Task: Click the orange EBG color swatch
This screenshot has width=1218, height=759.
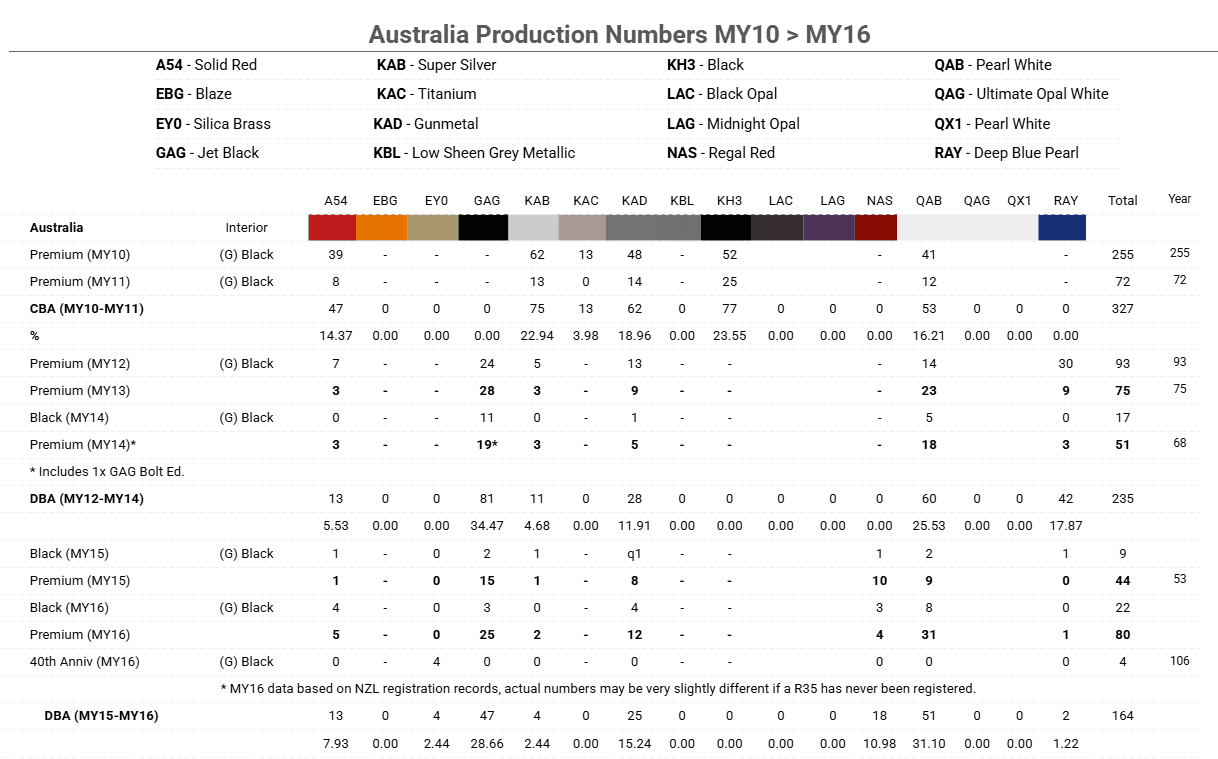Action: click(x=382, y=228)
